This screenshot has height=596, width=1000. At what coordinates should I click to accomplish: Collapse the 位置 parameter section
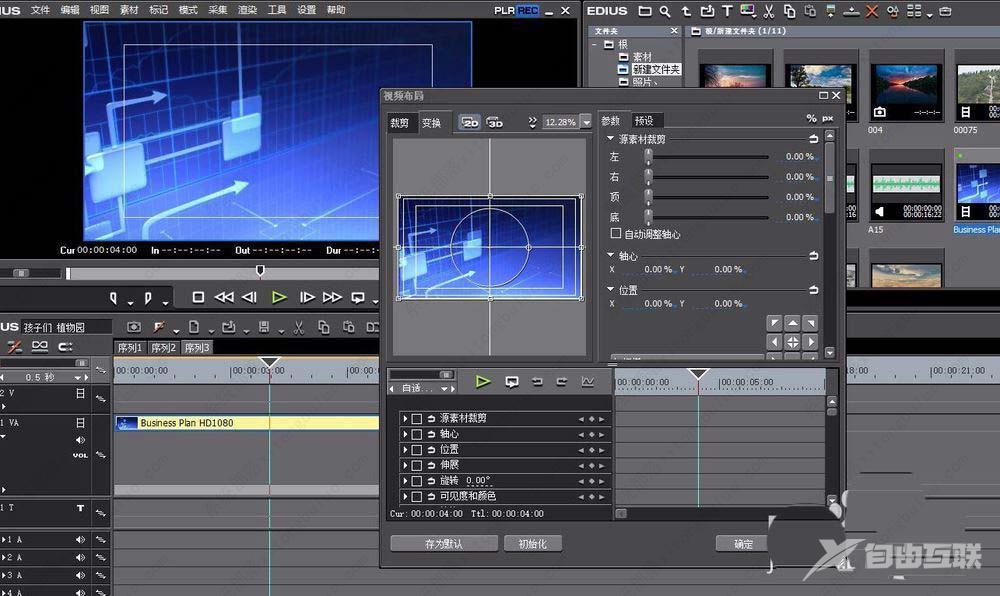[x=610, y=289]
